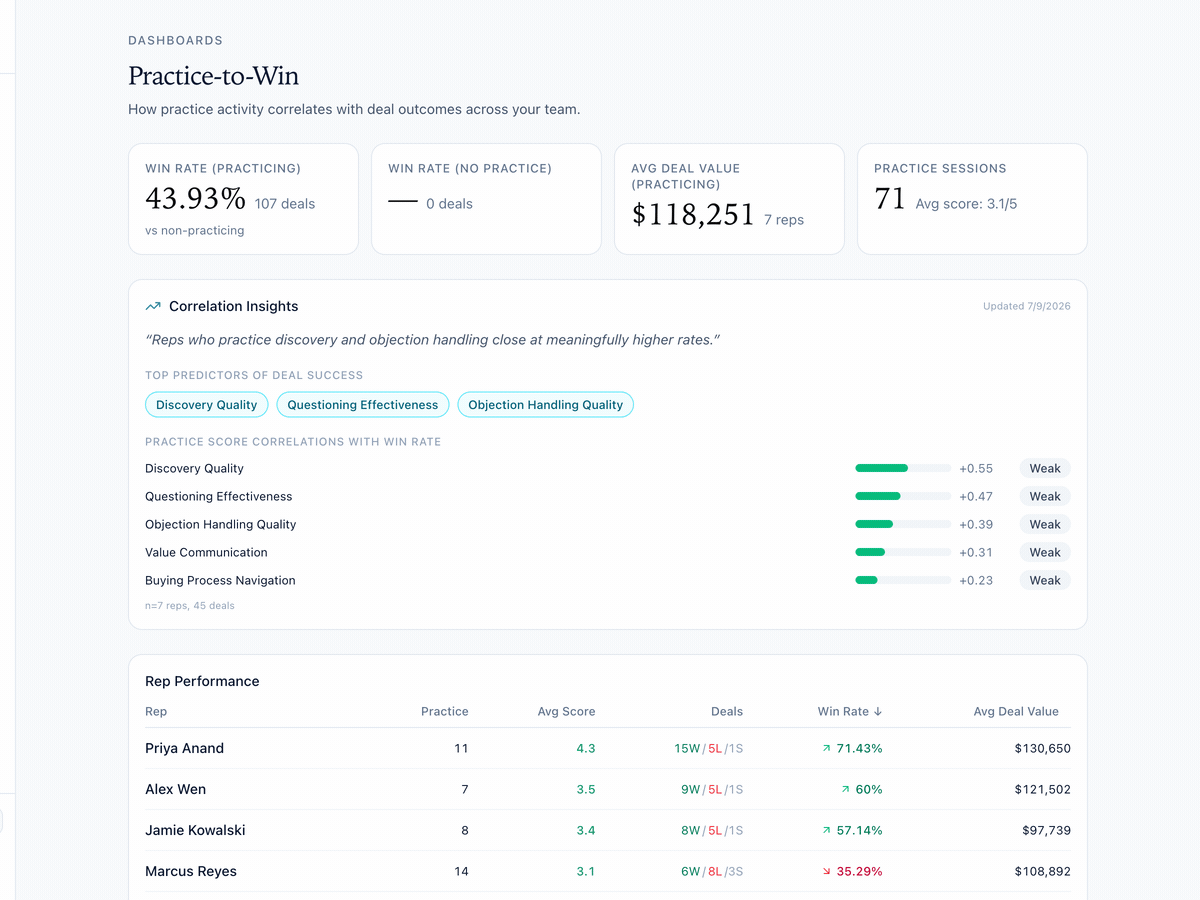
Task: Click the Weak badge for Questioning Effectiveness
Action: click(1045, 496)
